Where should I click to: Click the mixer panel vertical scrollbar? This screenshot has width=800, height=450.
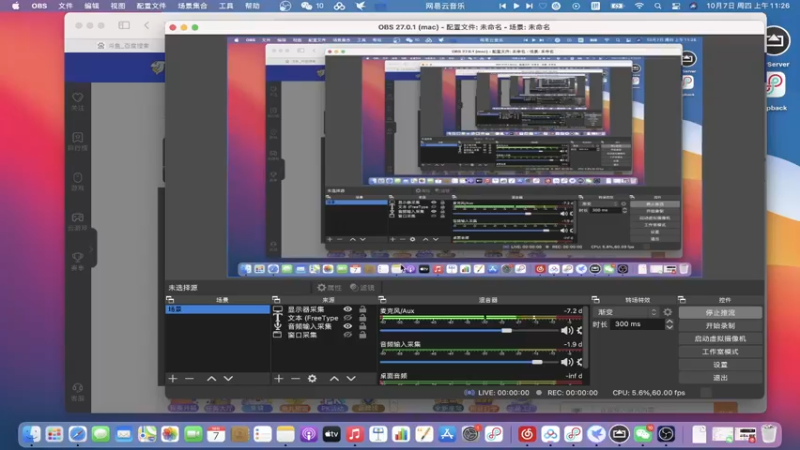pos(586,337)
